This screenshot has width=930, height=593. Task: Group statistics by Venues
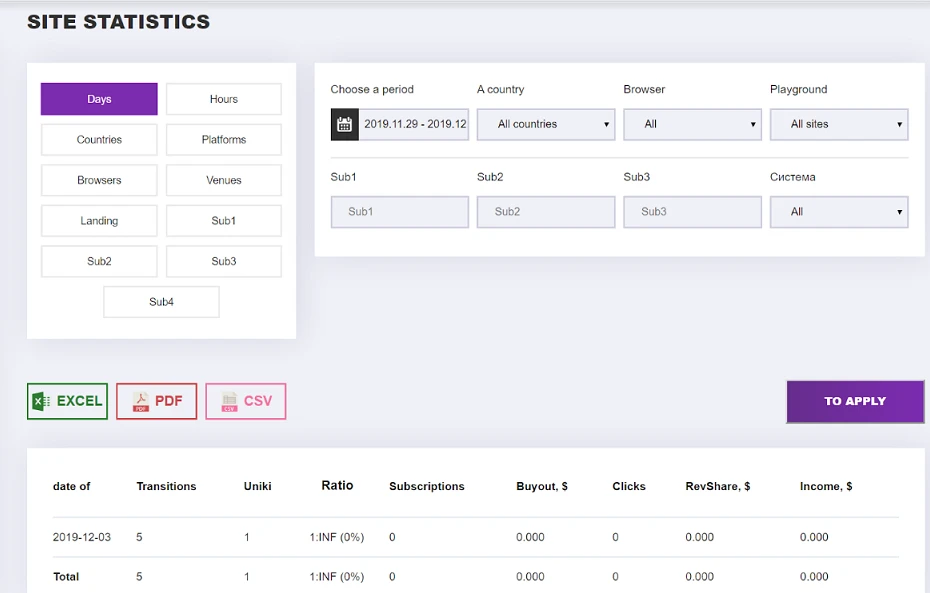click(224, 180)
